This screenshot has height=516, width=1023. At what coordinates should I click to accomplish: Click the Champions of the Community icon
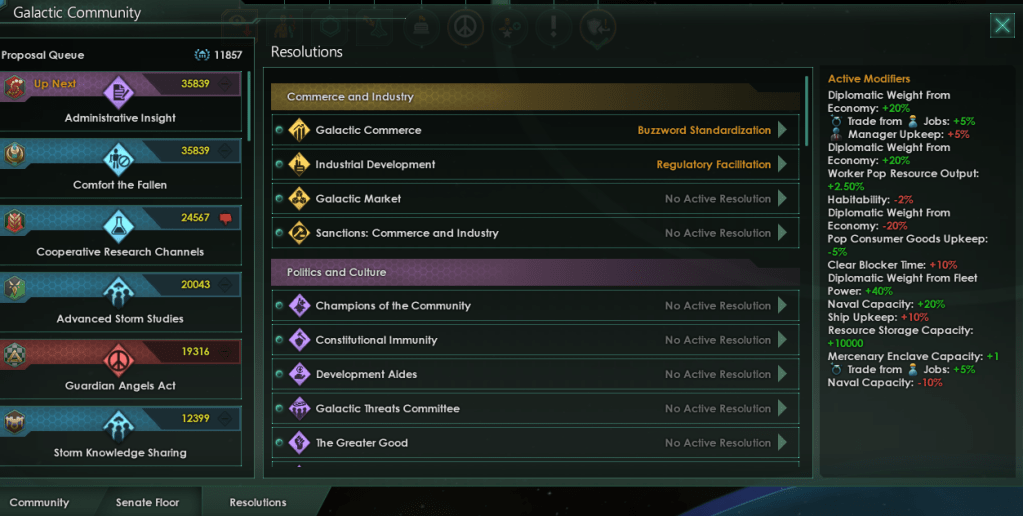(299, 306)
